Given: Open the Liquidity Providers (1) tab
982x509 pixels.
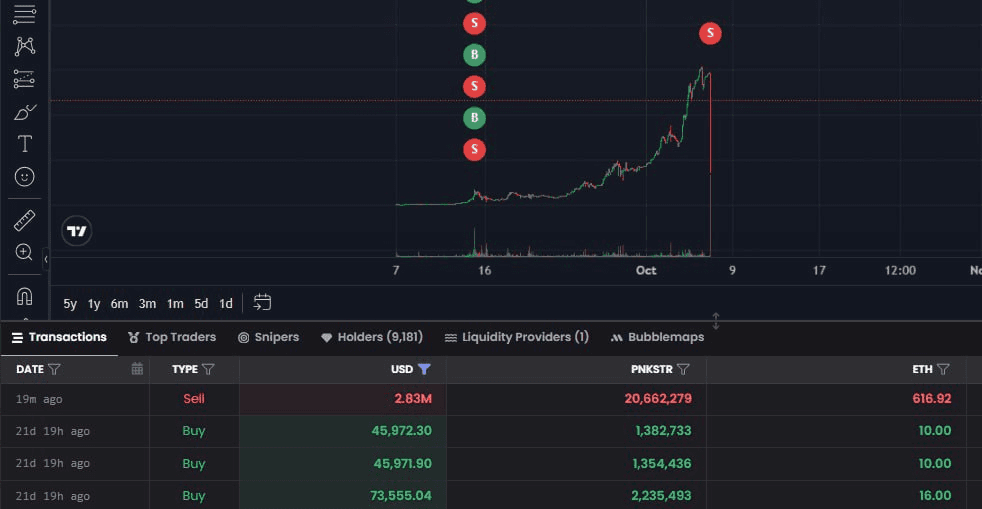Looking at the screenshot, I should [x=517, y=337].
